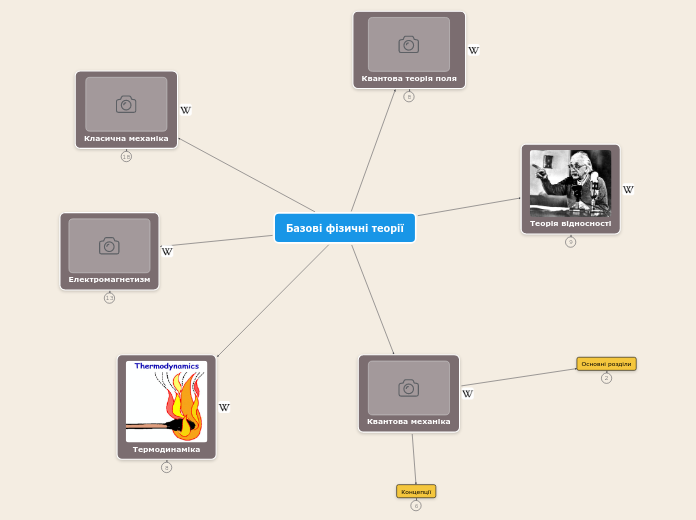Expand child count under Теорія відносності
Image resolution: width=696 pixels, height=520 pixels.
tap(570, 242)
